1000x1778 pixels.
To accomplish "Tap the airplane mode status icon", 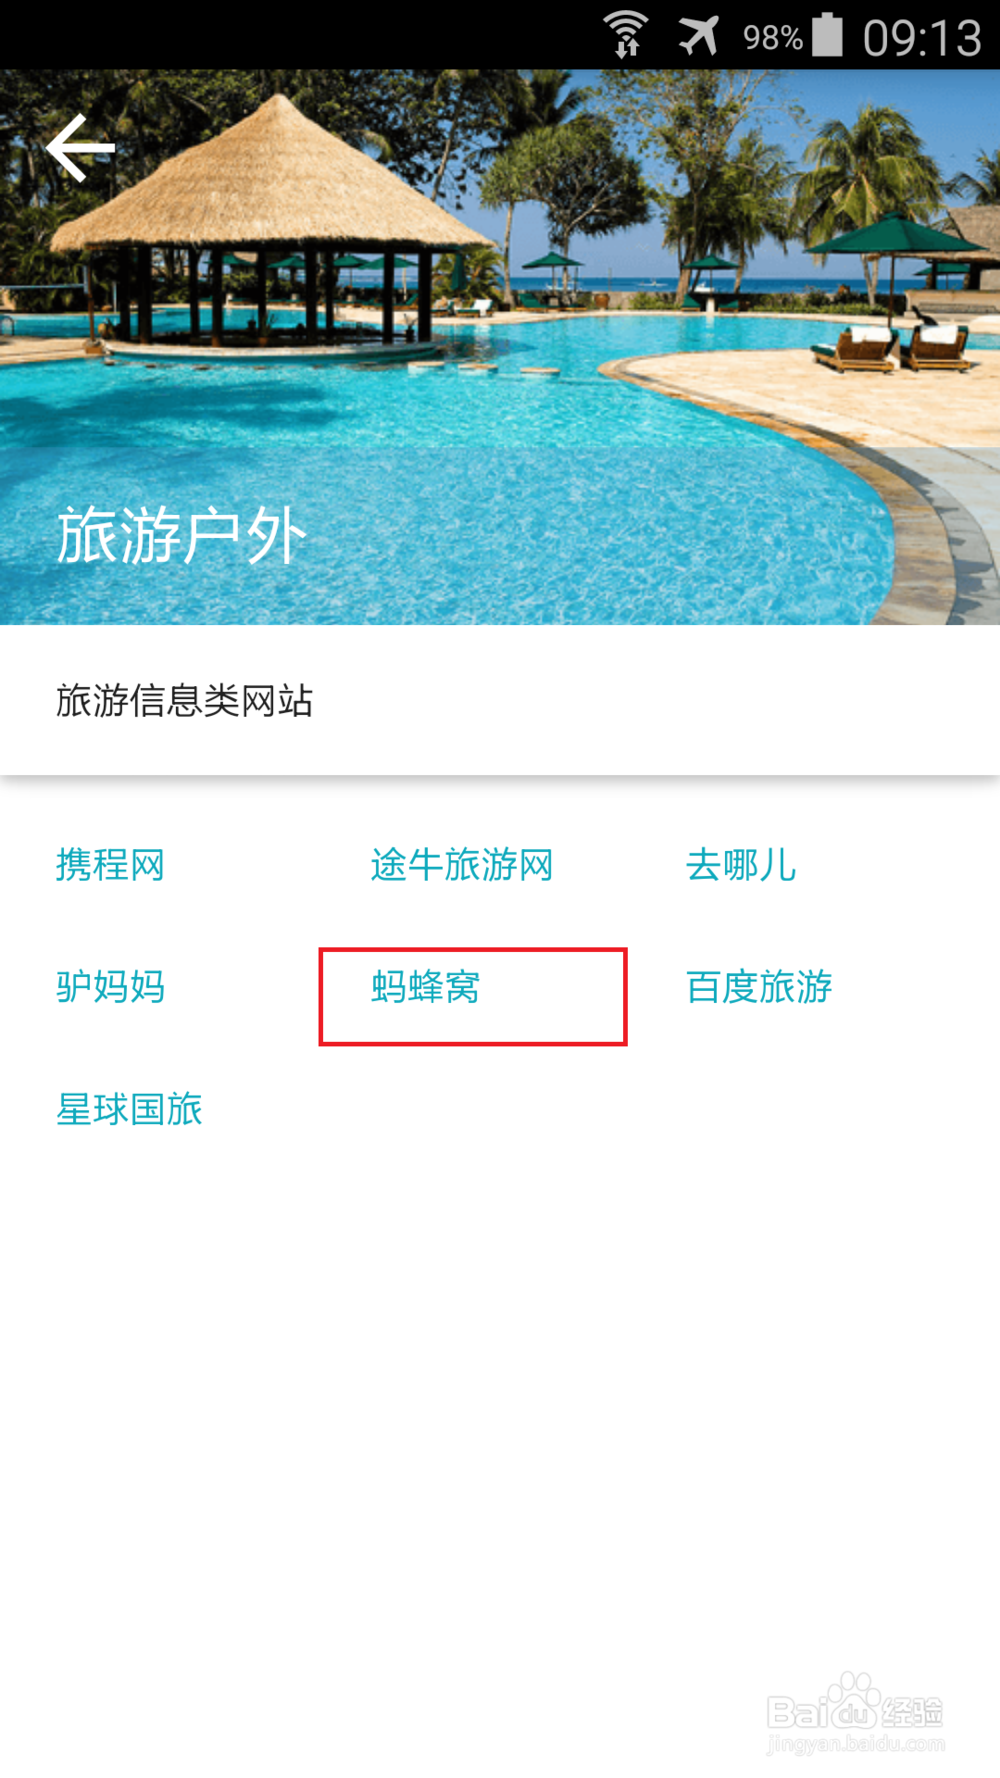I will click(x=698, y=36).
